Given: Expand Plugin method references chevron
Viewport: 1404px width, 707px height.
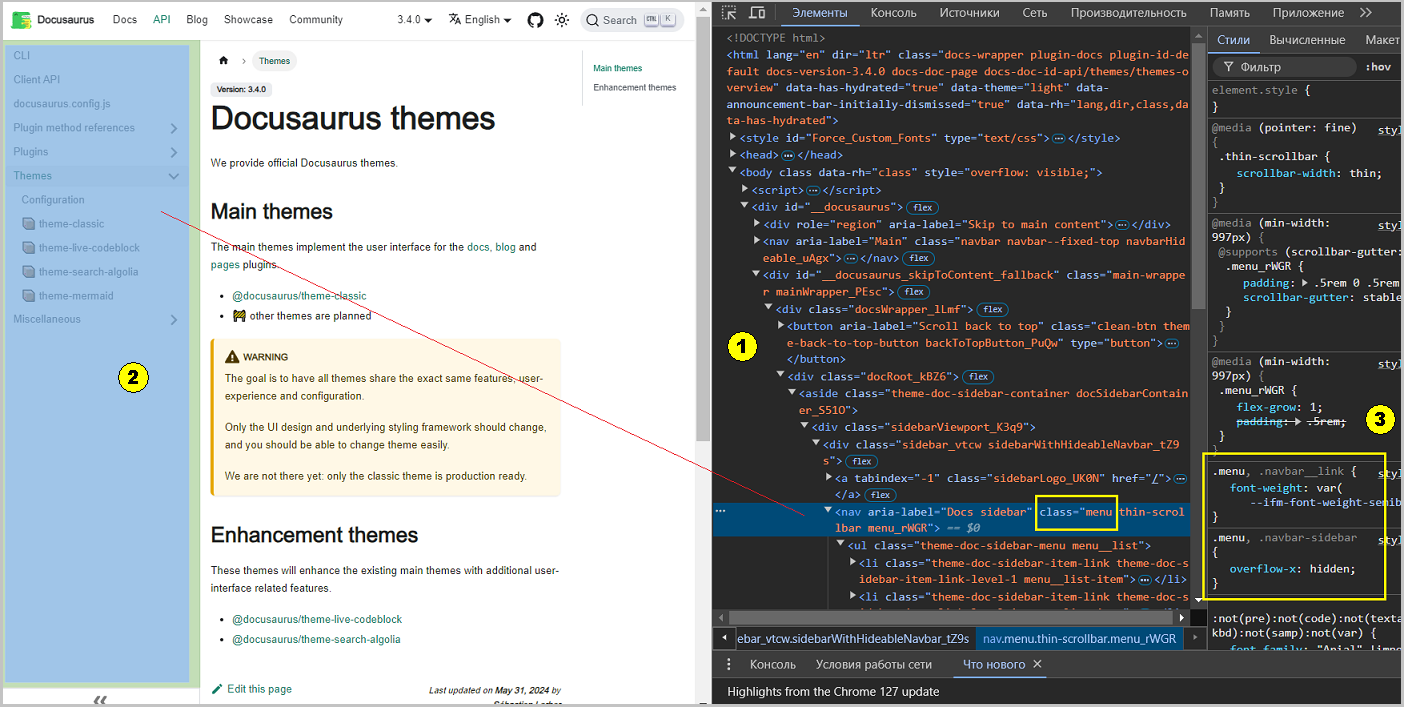Looking at the screenshot, I should [x=174, y=128].
